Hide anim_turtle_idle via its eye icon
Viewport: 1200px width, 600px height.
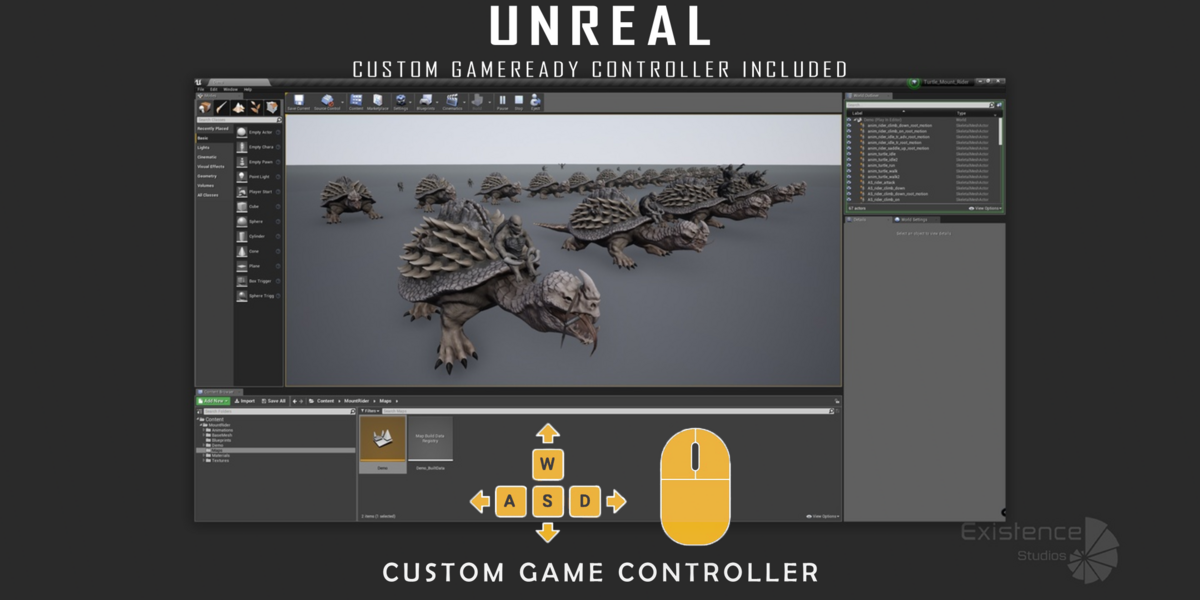click(x=849, y=154)
